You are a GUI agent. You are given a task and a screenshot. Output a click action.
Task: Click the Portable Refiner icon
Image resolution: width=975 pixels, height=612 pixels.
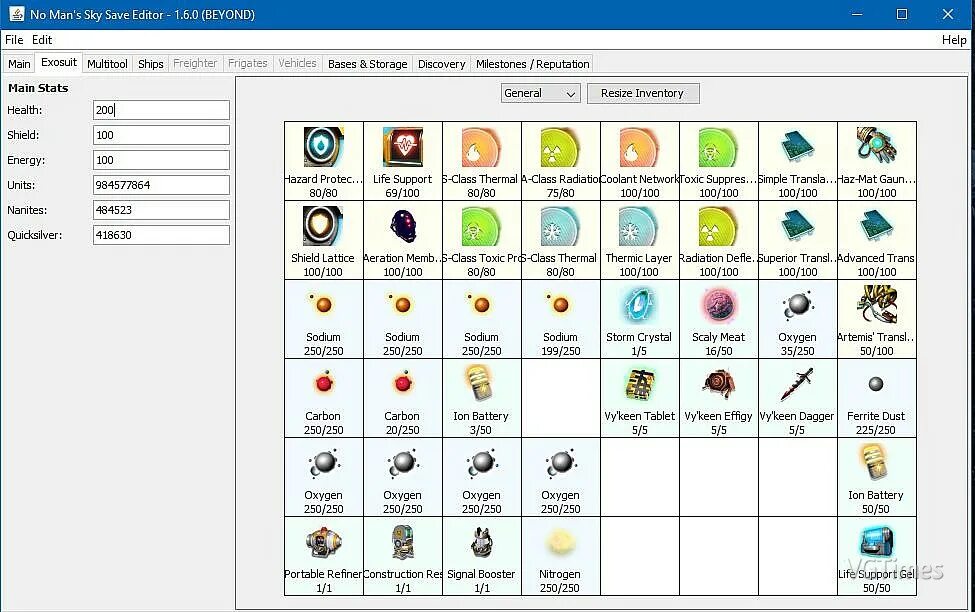tap(323, 542)
